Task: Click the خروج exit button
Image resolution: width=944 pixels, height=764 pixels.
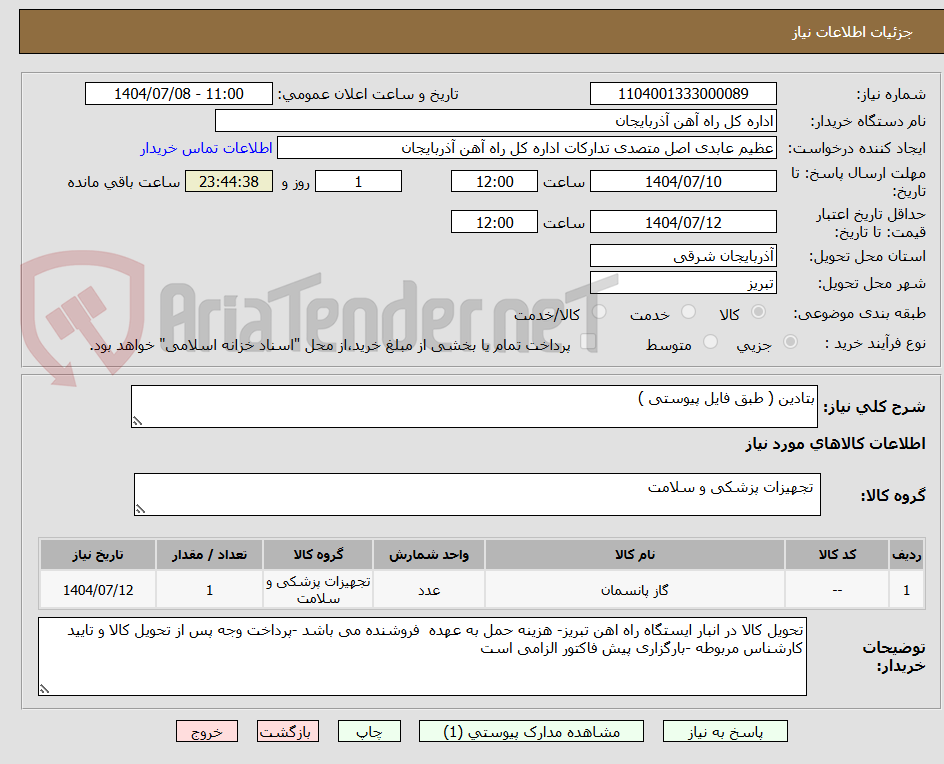Action: click(207, 731)
